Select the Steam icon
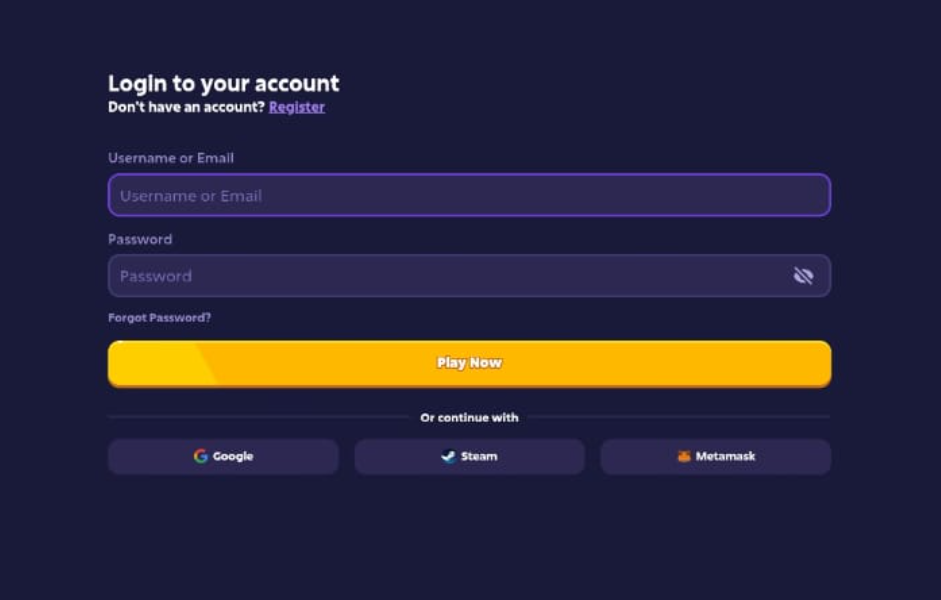The width and height of the screenshot is (941, 600). (447, 456)
